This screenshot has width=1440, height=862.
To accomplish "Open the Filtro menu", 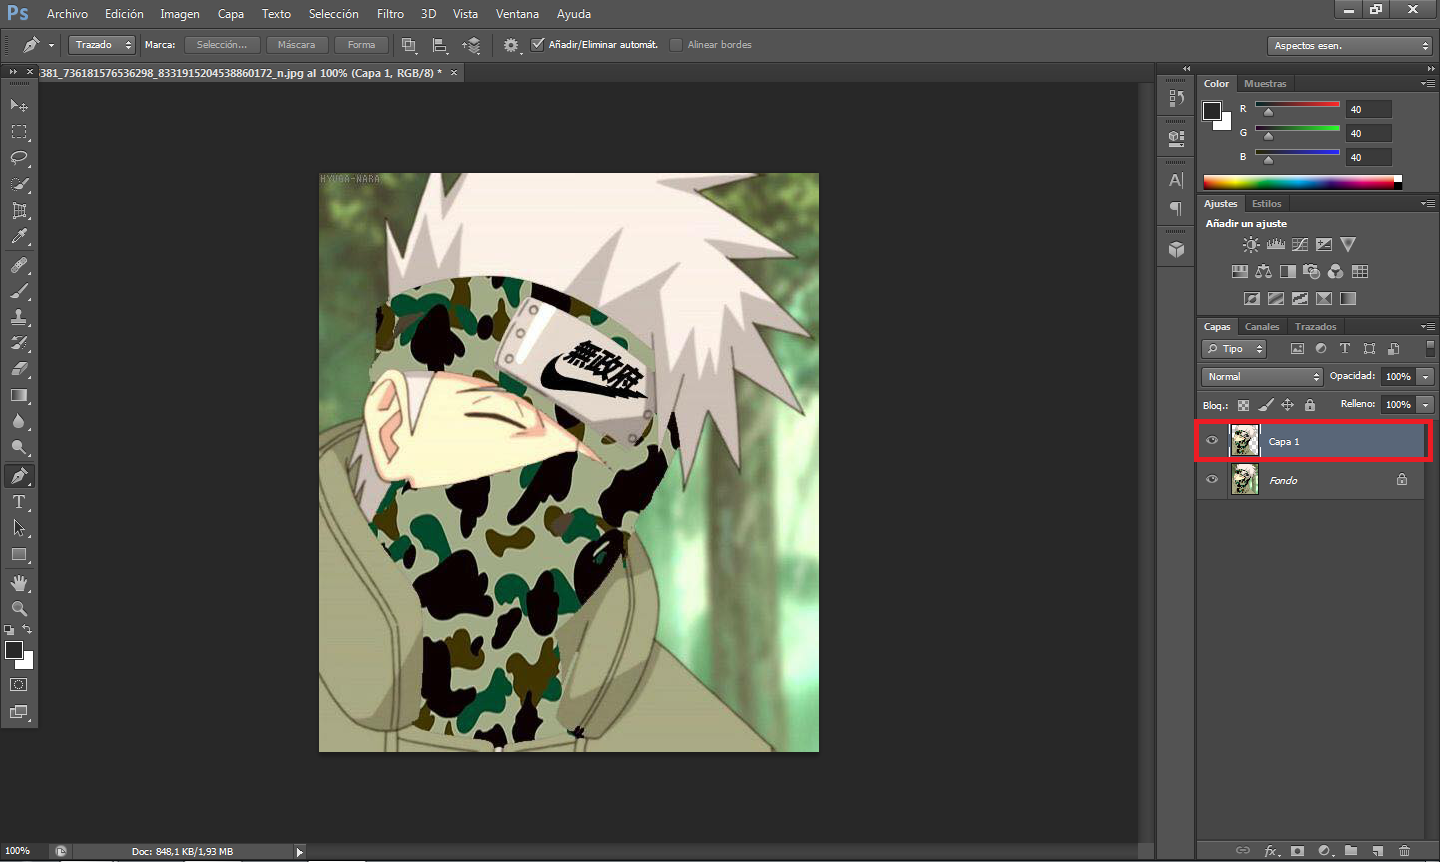I will click(390, 14).
